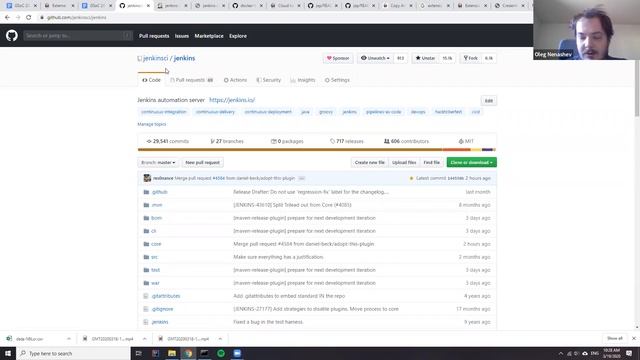
Task: Click the language breakdown color bar
Action: (x=317, y=150)
